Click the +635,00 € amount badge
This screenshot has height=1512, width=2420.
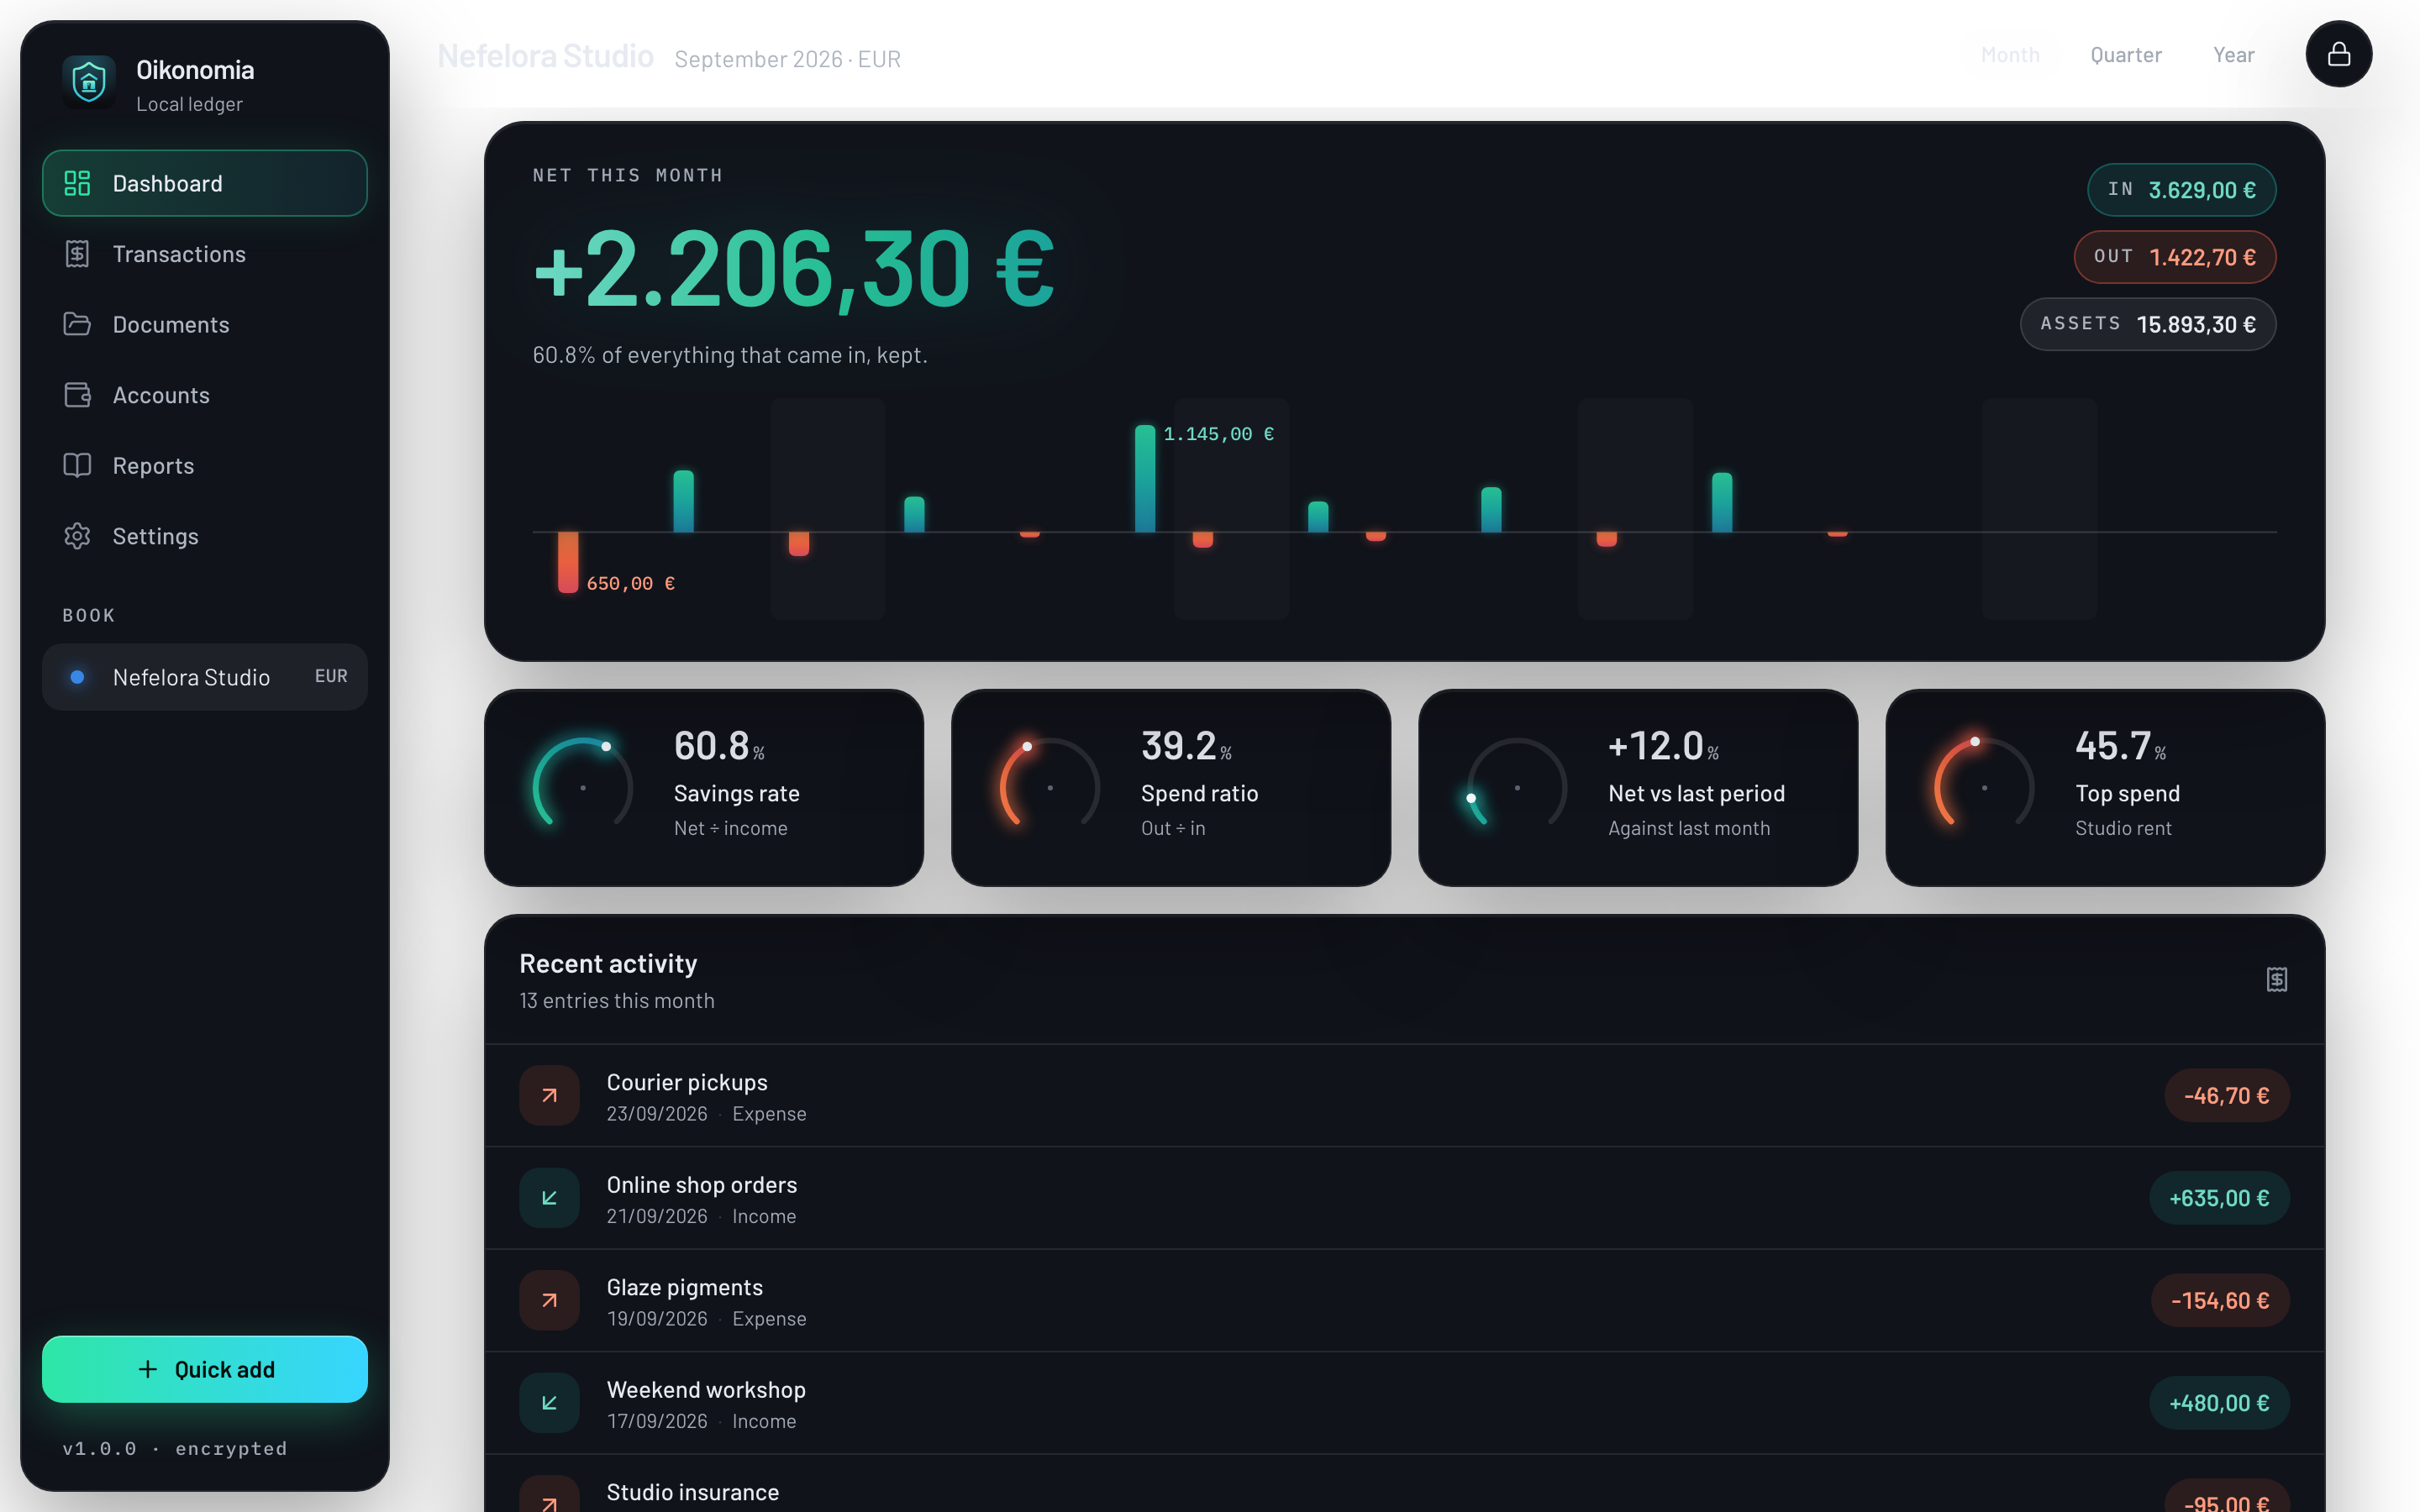coord(2219,1198)
